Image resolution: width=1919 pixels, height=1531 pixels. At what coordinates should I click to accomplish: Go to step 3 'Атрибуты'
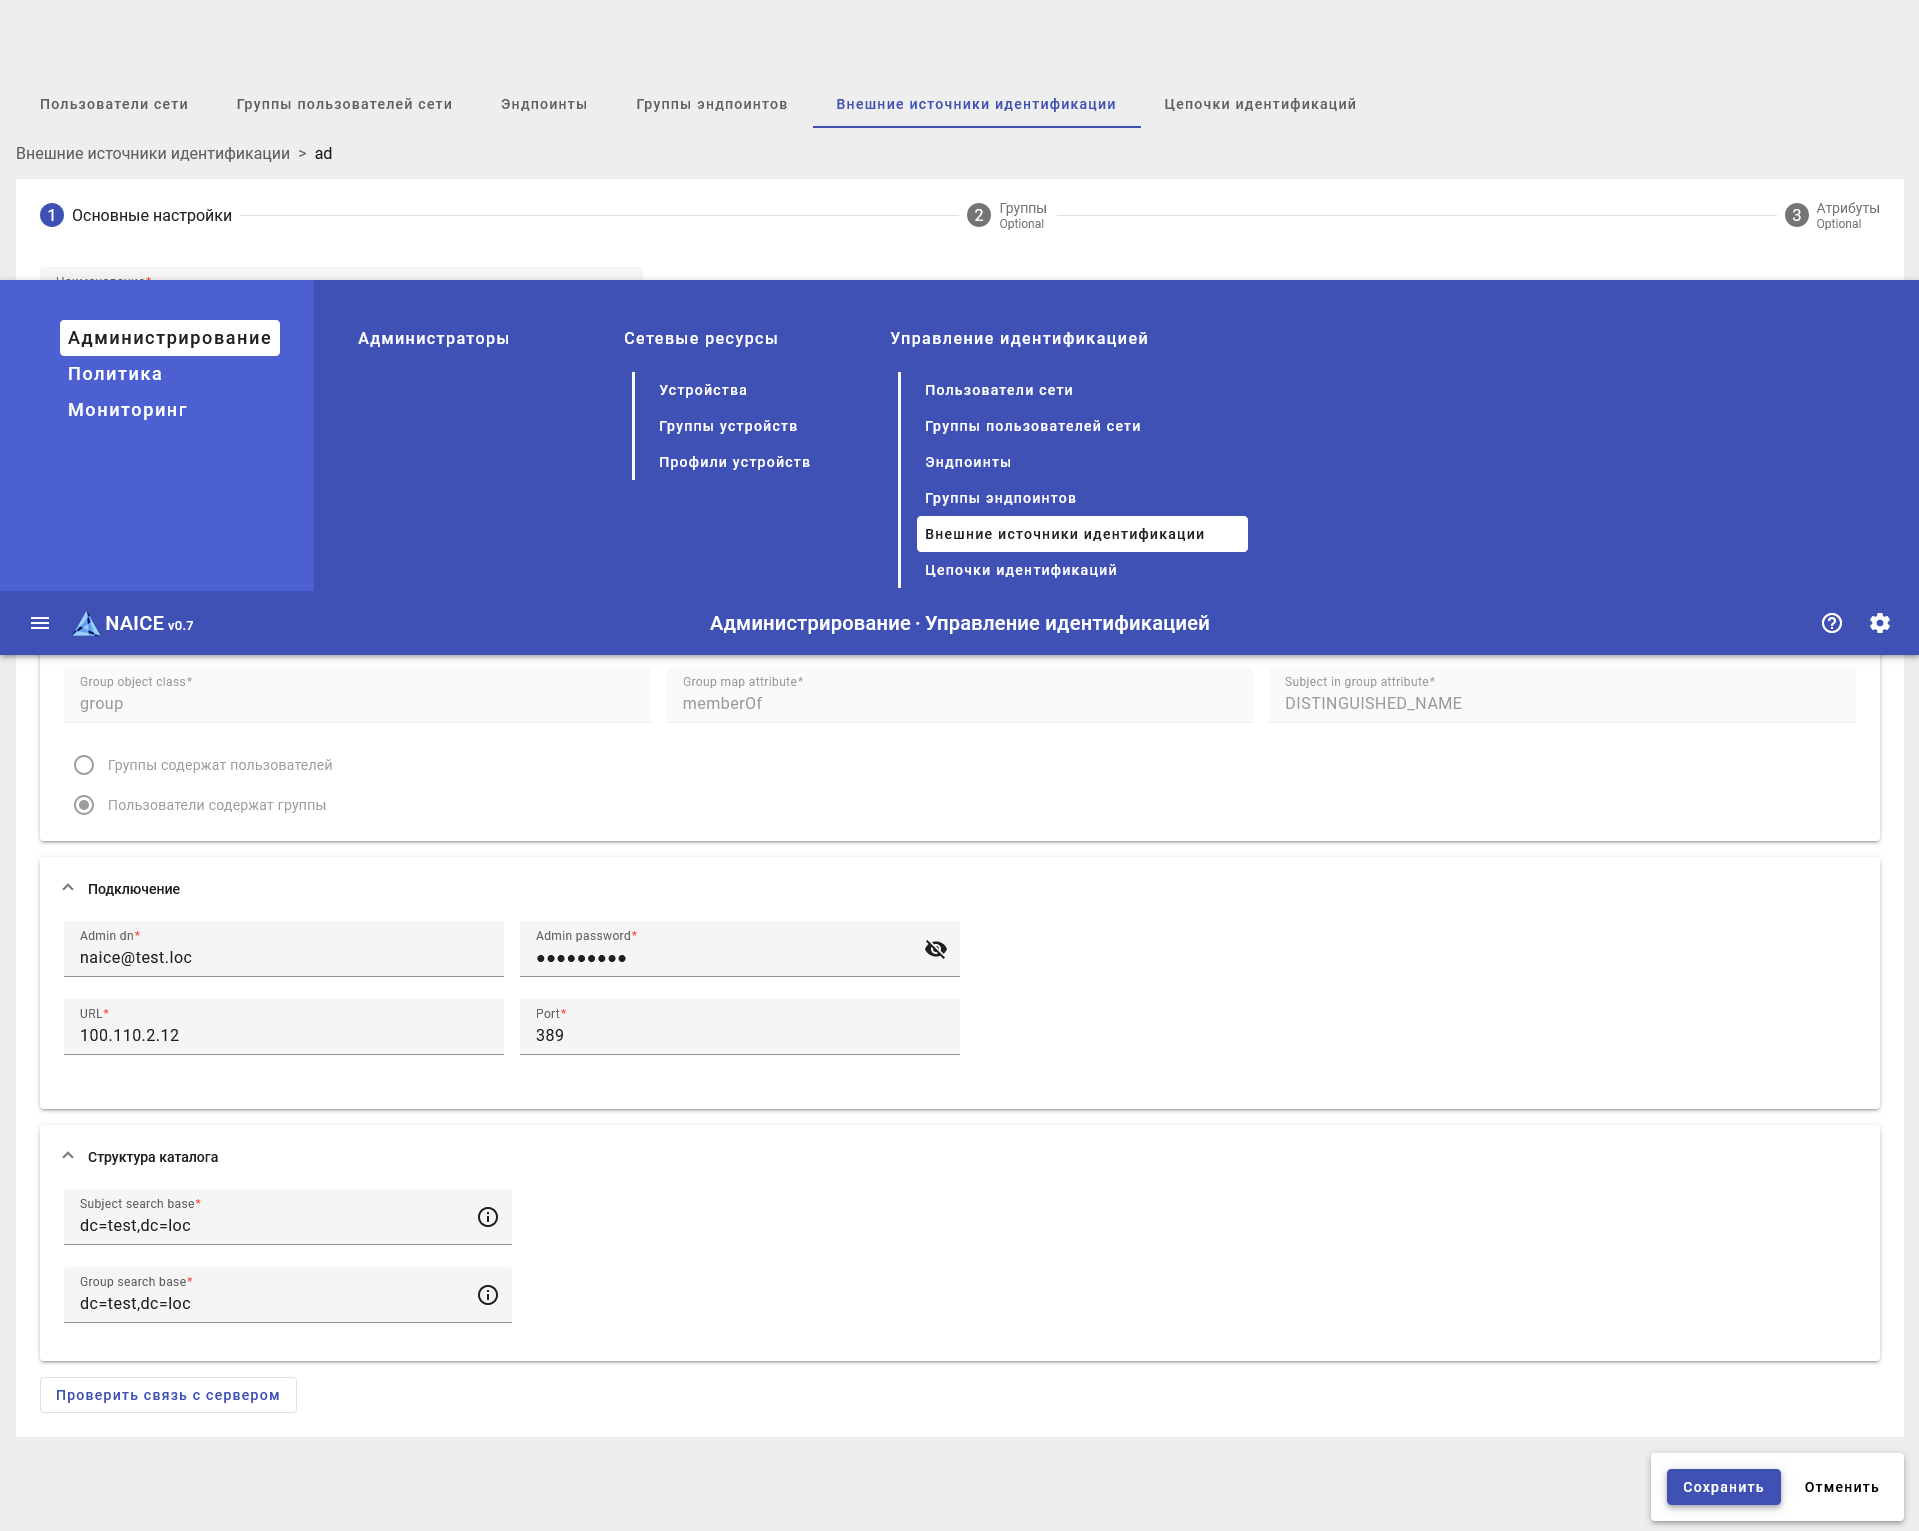[x=1832, y=215]
